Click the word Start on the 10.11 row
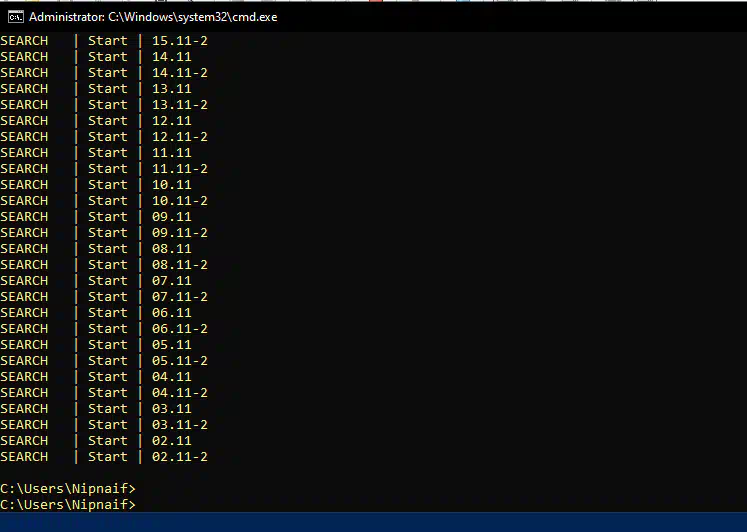The width and height of the screenshot is (747, 532). (x=108, y=185)
